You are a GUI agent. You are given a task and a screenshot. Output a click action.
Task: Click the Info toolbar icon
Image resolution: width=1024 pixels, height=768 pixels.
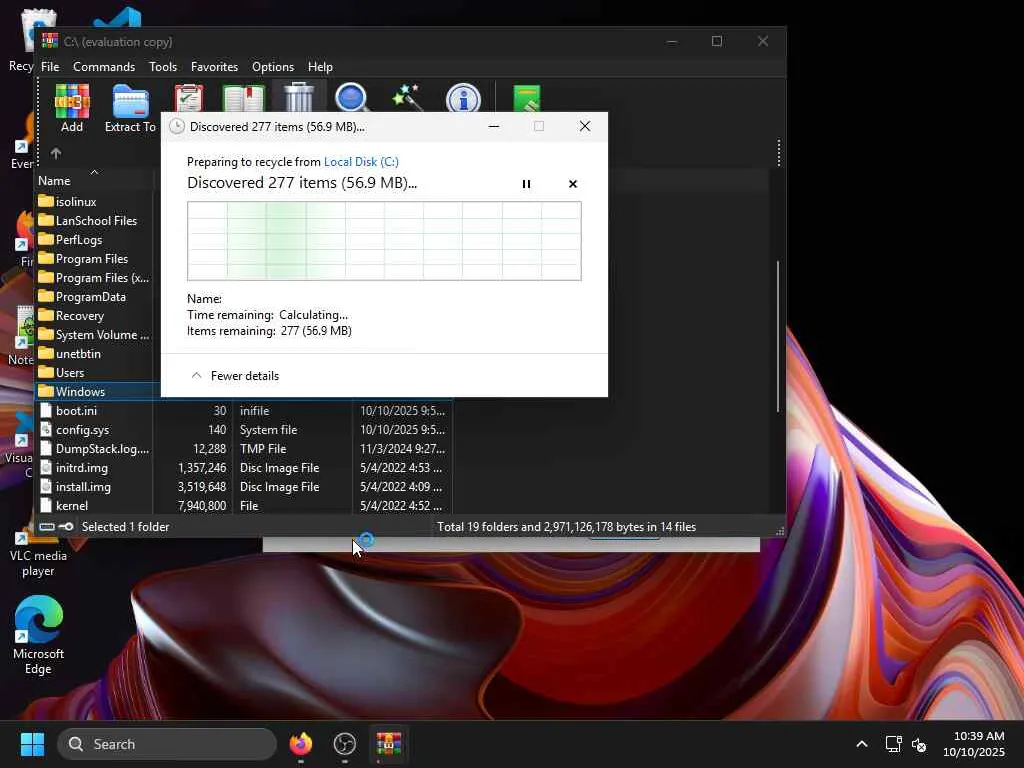462,98
